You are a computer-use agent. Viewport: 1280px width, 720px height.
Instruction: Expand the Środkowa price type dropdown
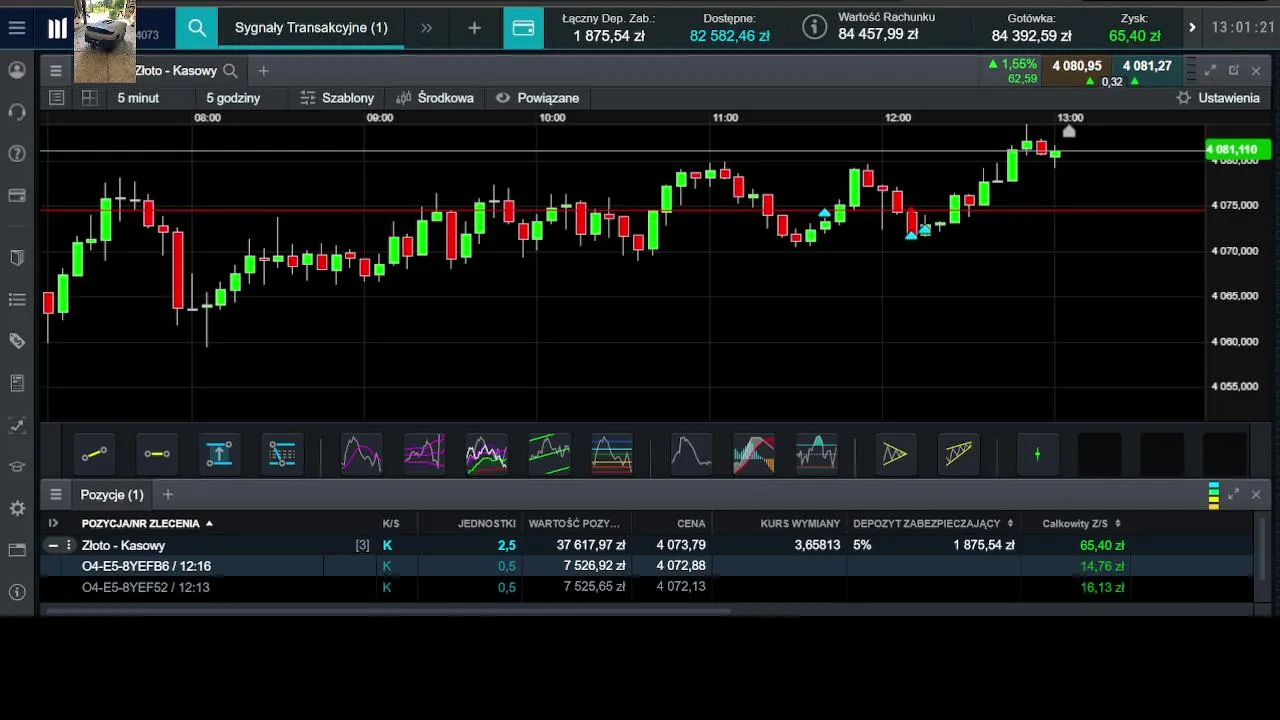(x=434, y=98)
